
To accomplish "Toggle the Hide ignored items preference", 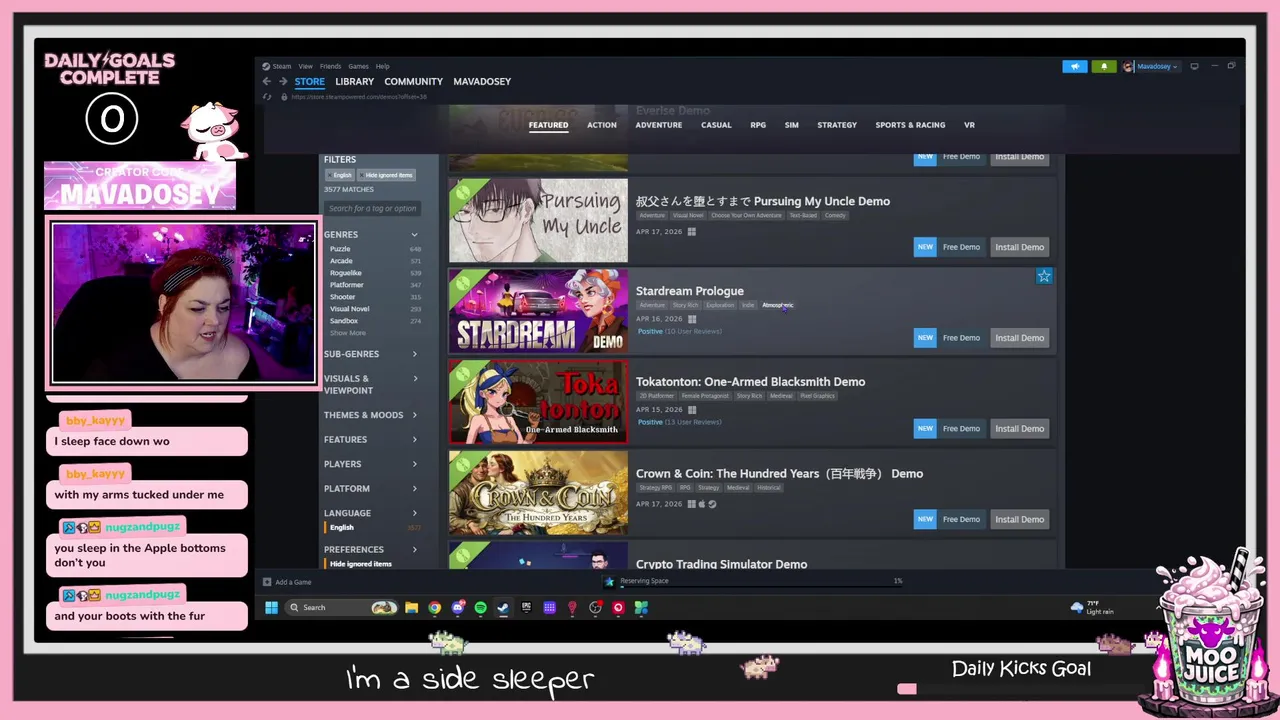I will 372,564.
